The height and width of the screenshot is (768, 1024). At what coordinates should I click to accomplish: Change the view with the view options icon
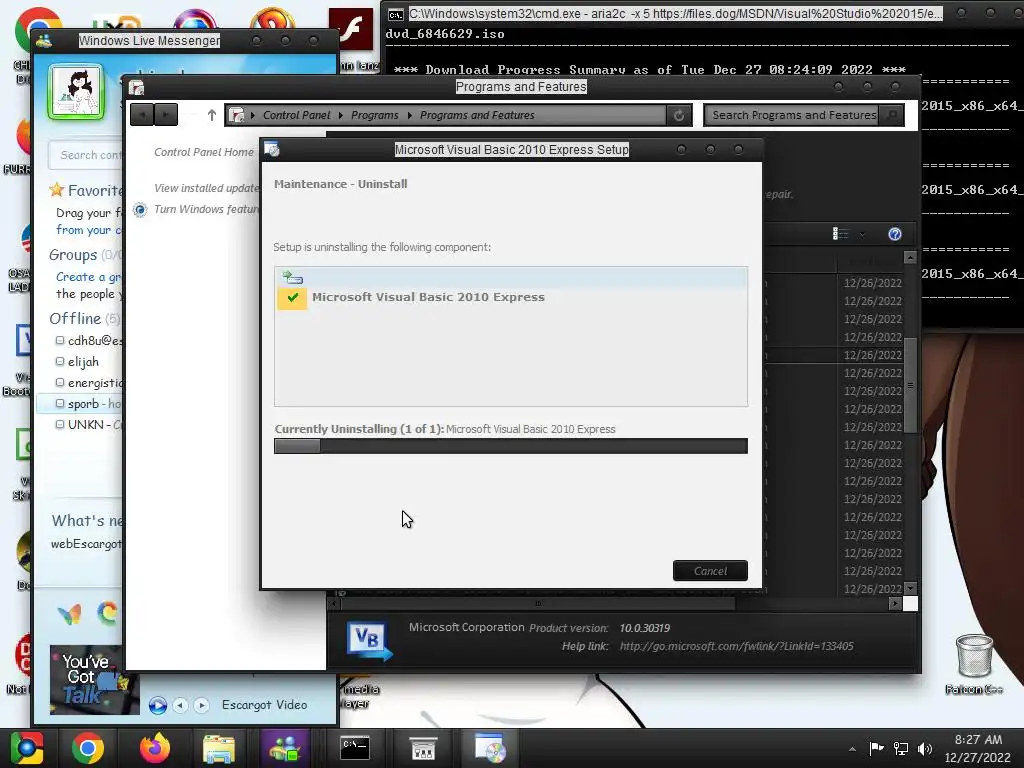click(x=840, y=234)
